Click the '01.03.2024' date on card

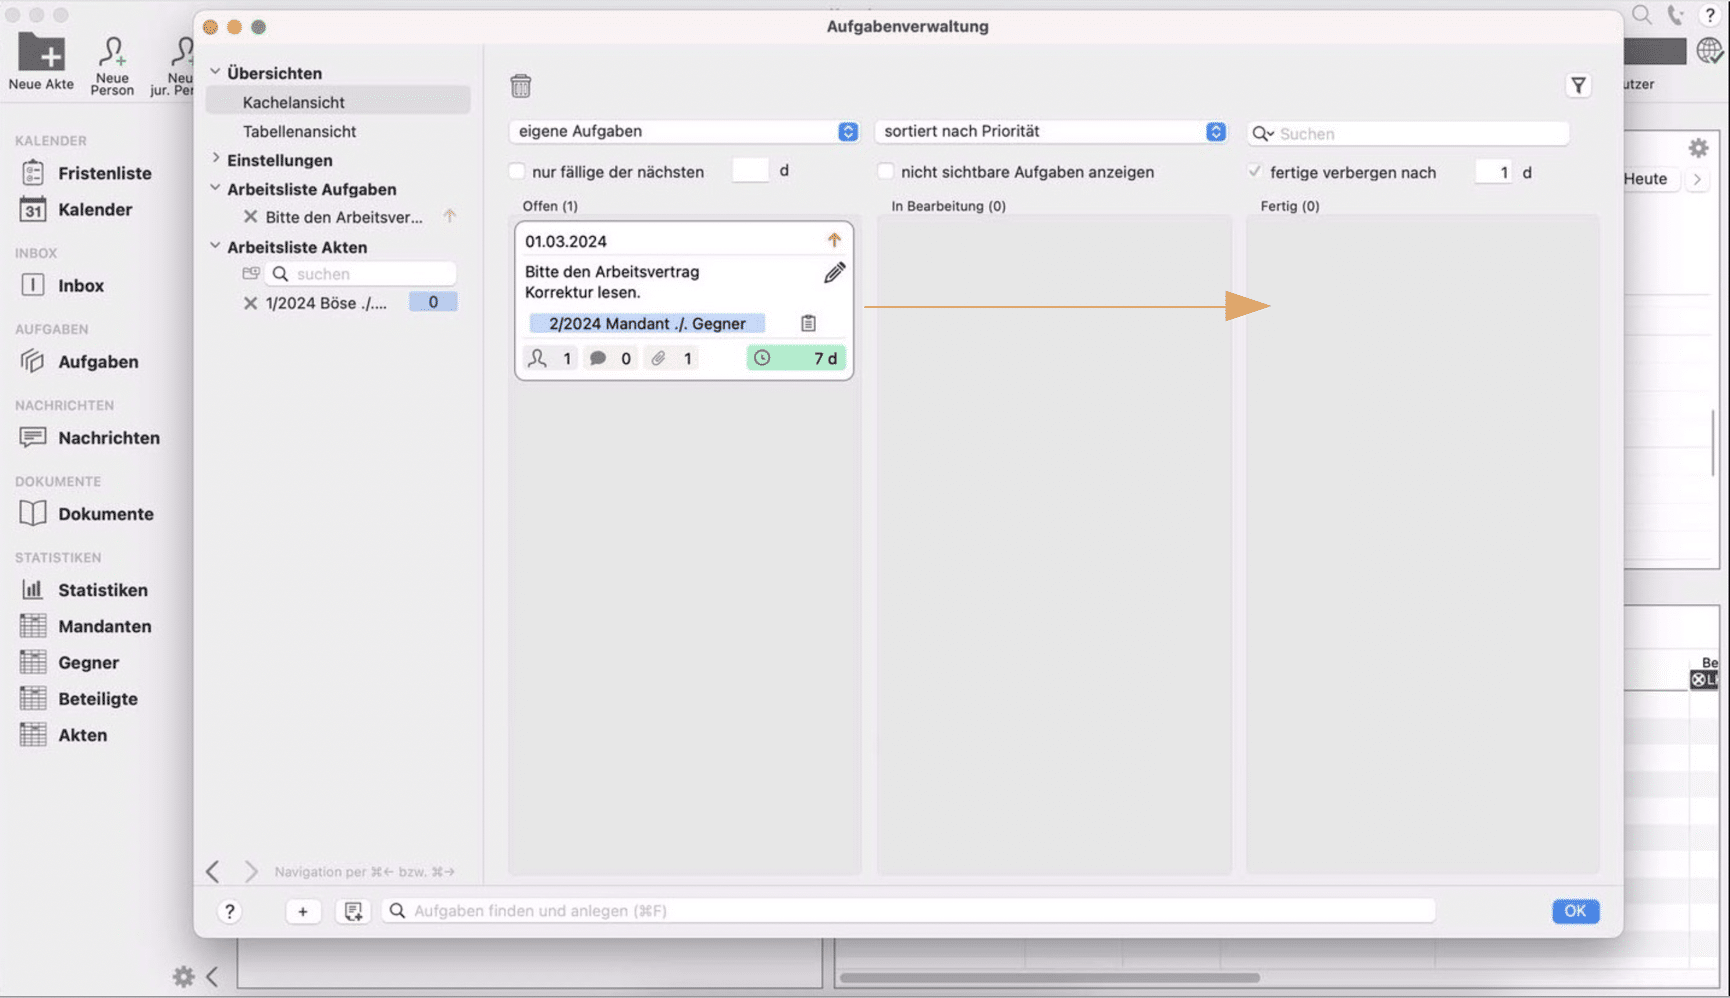[566, 241]
